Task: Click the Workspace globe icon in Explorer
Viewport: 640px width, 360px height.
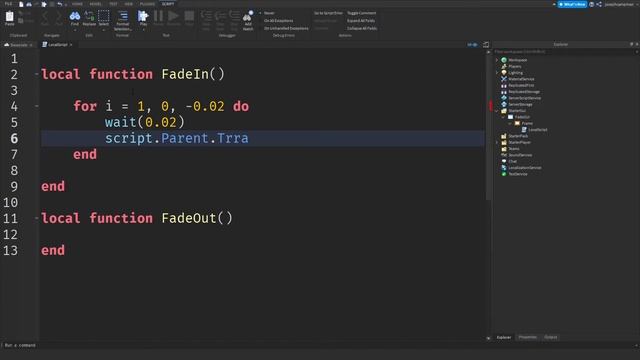Action: (504, 60)
